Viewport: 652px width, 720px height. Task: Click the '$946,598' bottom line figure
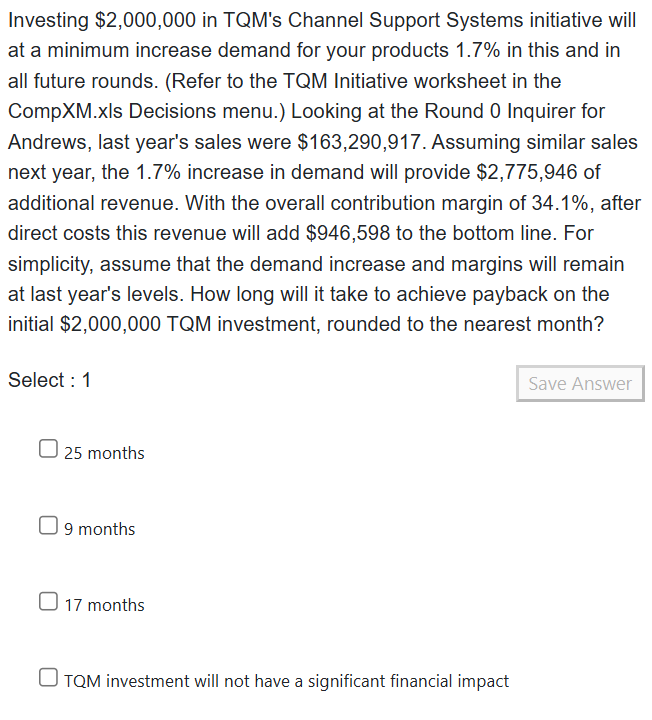348,233
